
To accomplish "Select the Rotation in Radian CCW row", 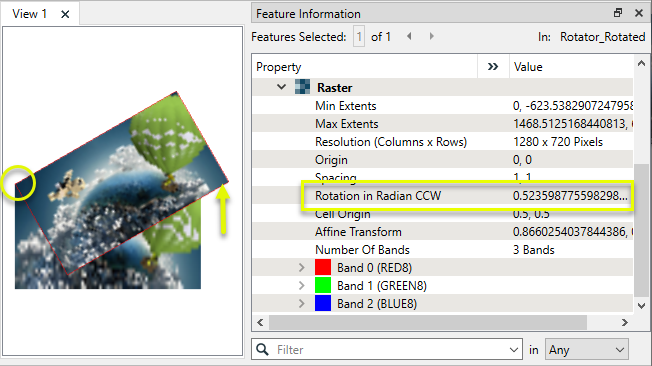I will click(x=442, y=195).
